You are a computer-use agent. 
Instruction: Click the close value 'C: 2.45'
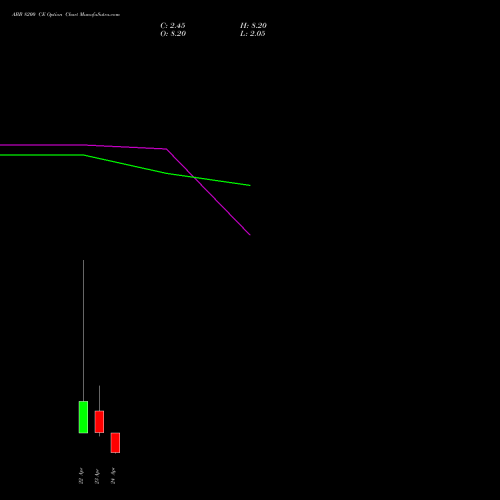(173, 26)
